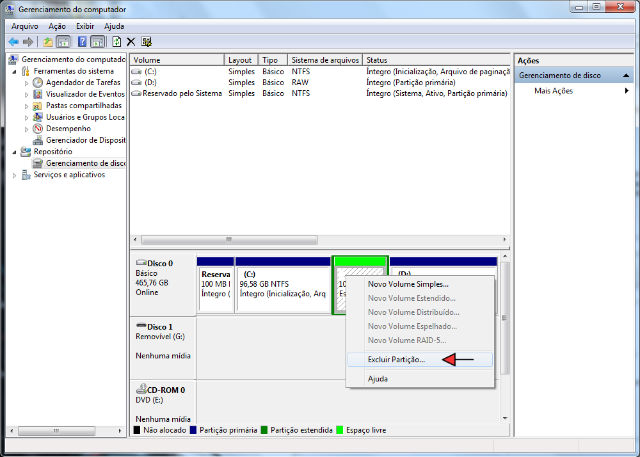Viewport: 640px width, 457px height.
Task: Select Repositório node in tree
Action: coord(53,151)
